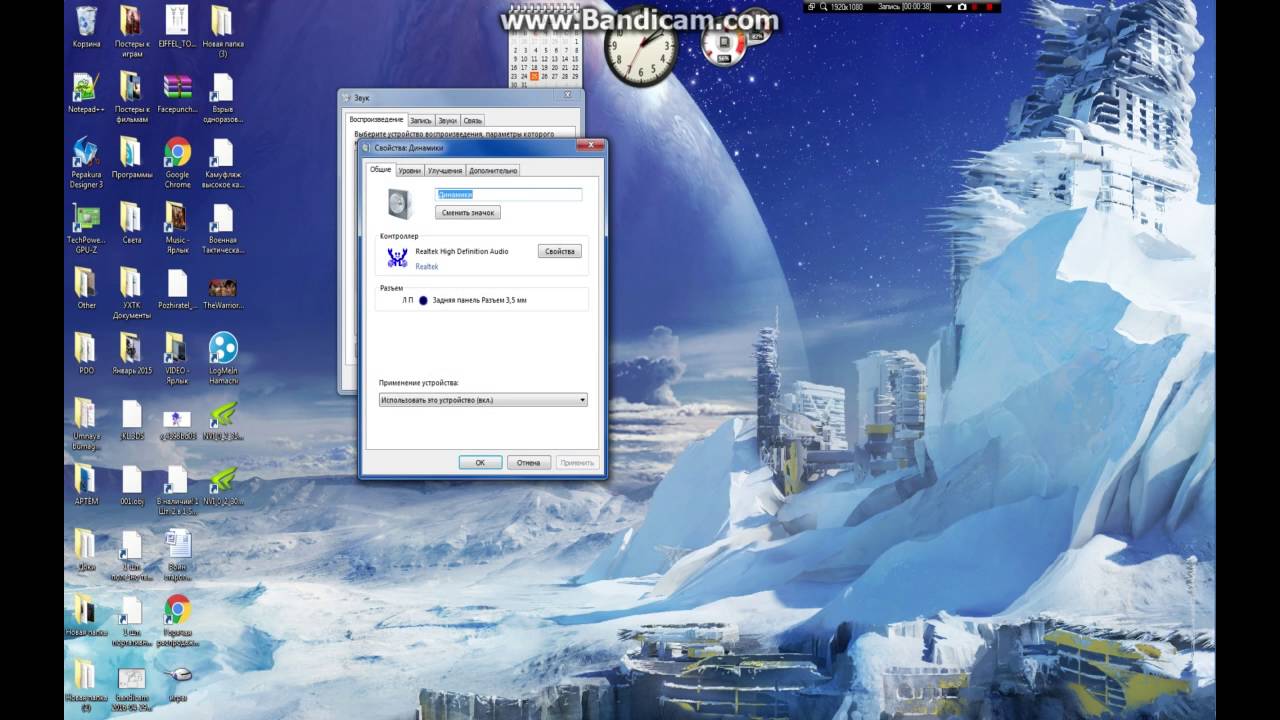Select Воспроизведение tab in Звук window
The image size is (1280, 720).
pos(376,119)
